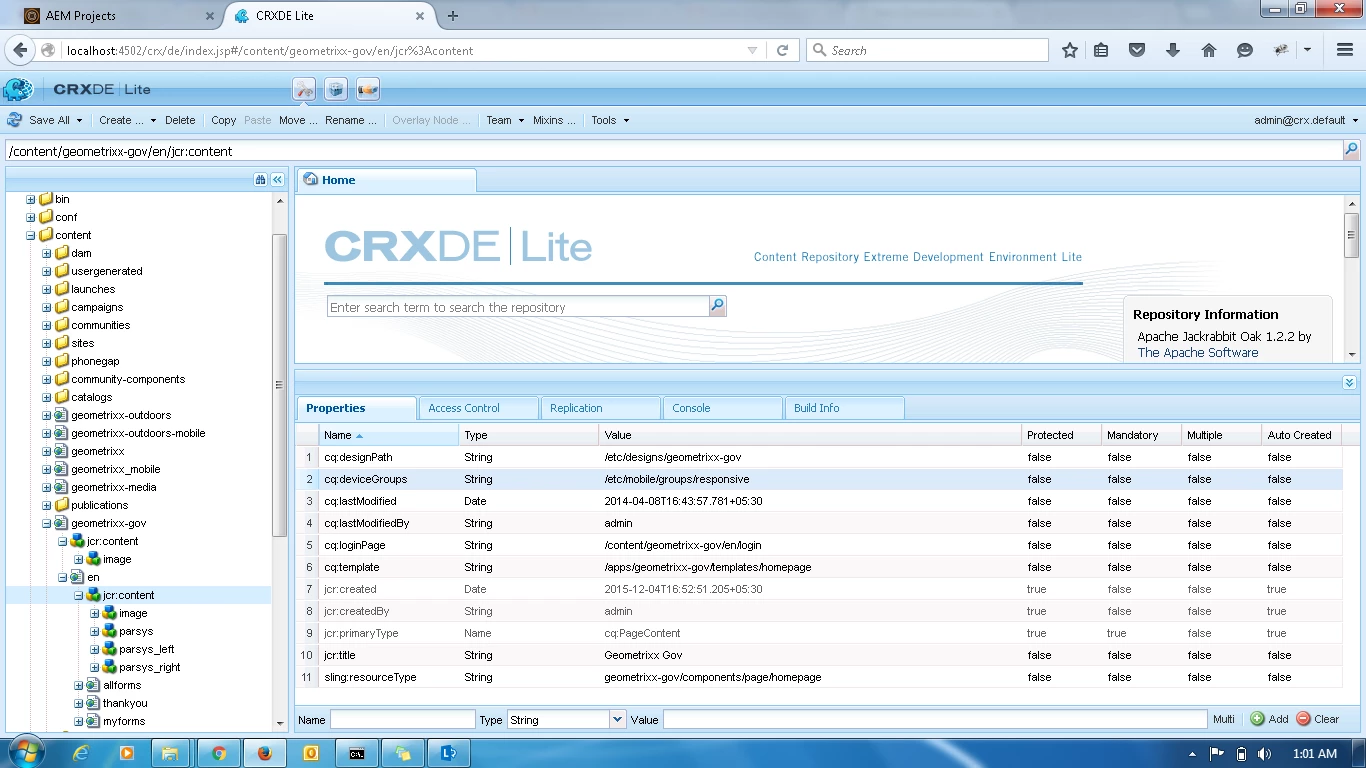Viewport: 1366px width, 768px height.
Task: Switch to the AEM Projects browser tab
Action: [118, 16]
